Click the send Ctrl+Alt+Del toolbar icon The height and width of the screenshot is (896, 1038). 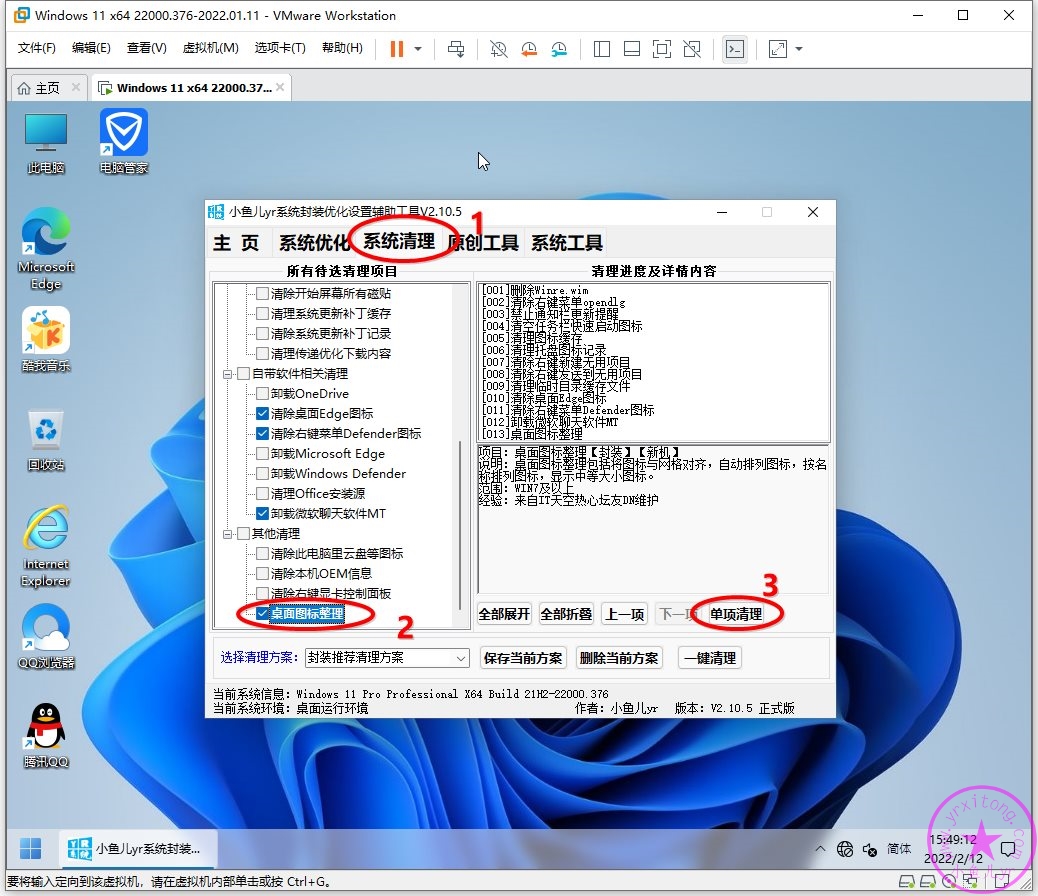pyautogui.click(x=456, y=49)
